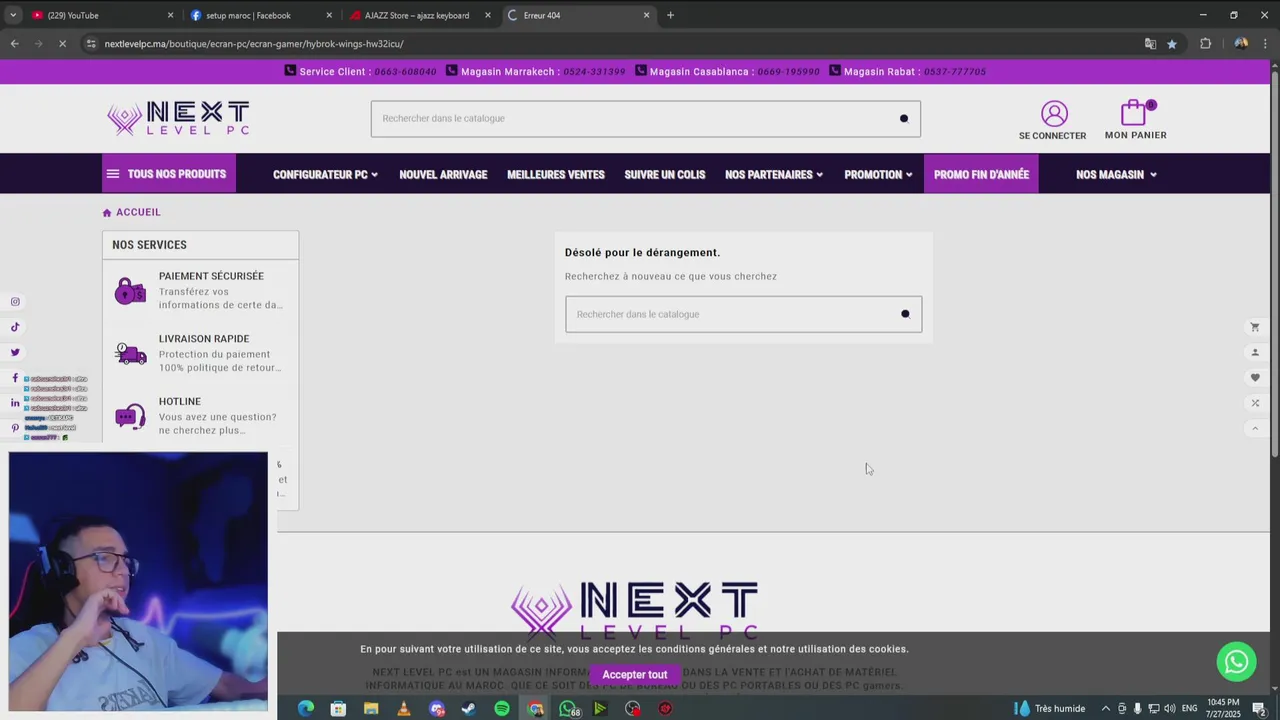Click the browser address bar URL

pos(254,44)
